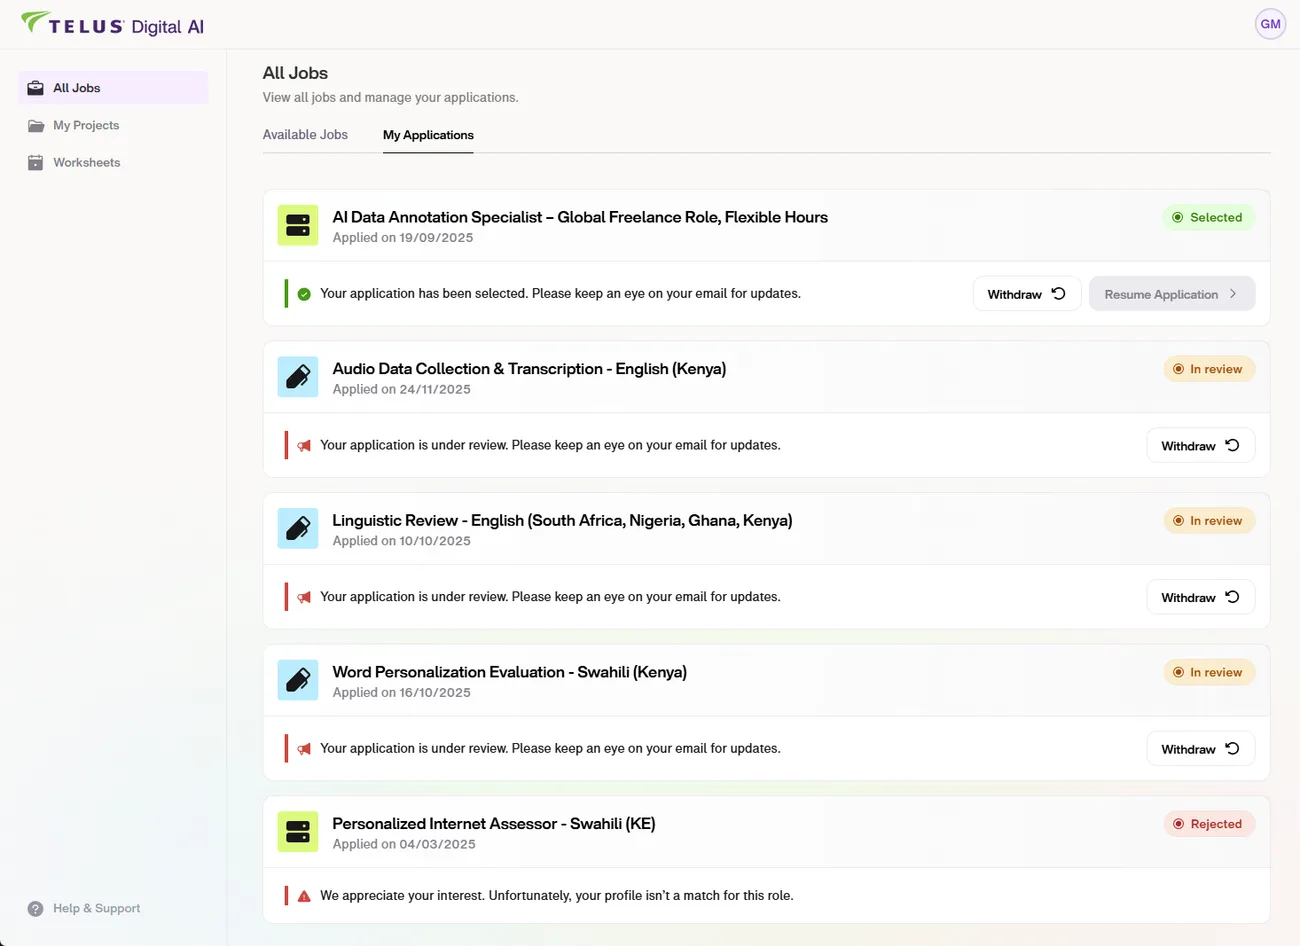Image resolution: width=1300 pixels, height=946 pixels.
Task: Click the TELUS Digital AI logo
Action: click(x=112, y=24)
